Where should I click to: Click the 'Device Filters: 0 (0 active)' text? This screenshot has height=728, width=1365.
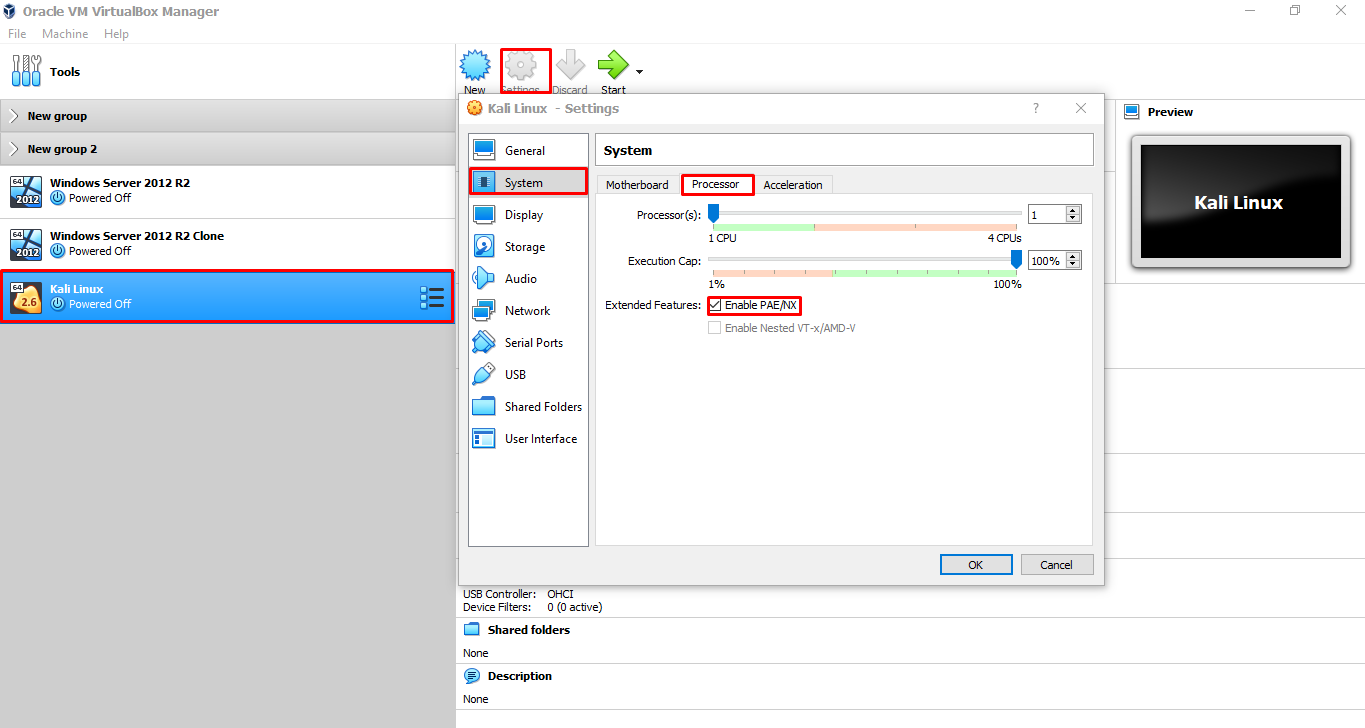pos(532,607)
